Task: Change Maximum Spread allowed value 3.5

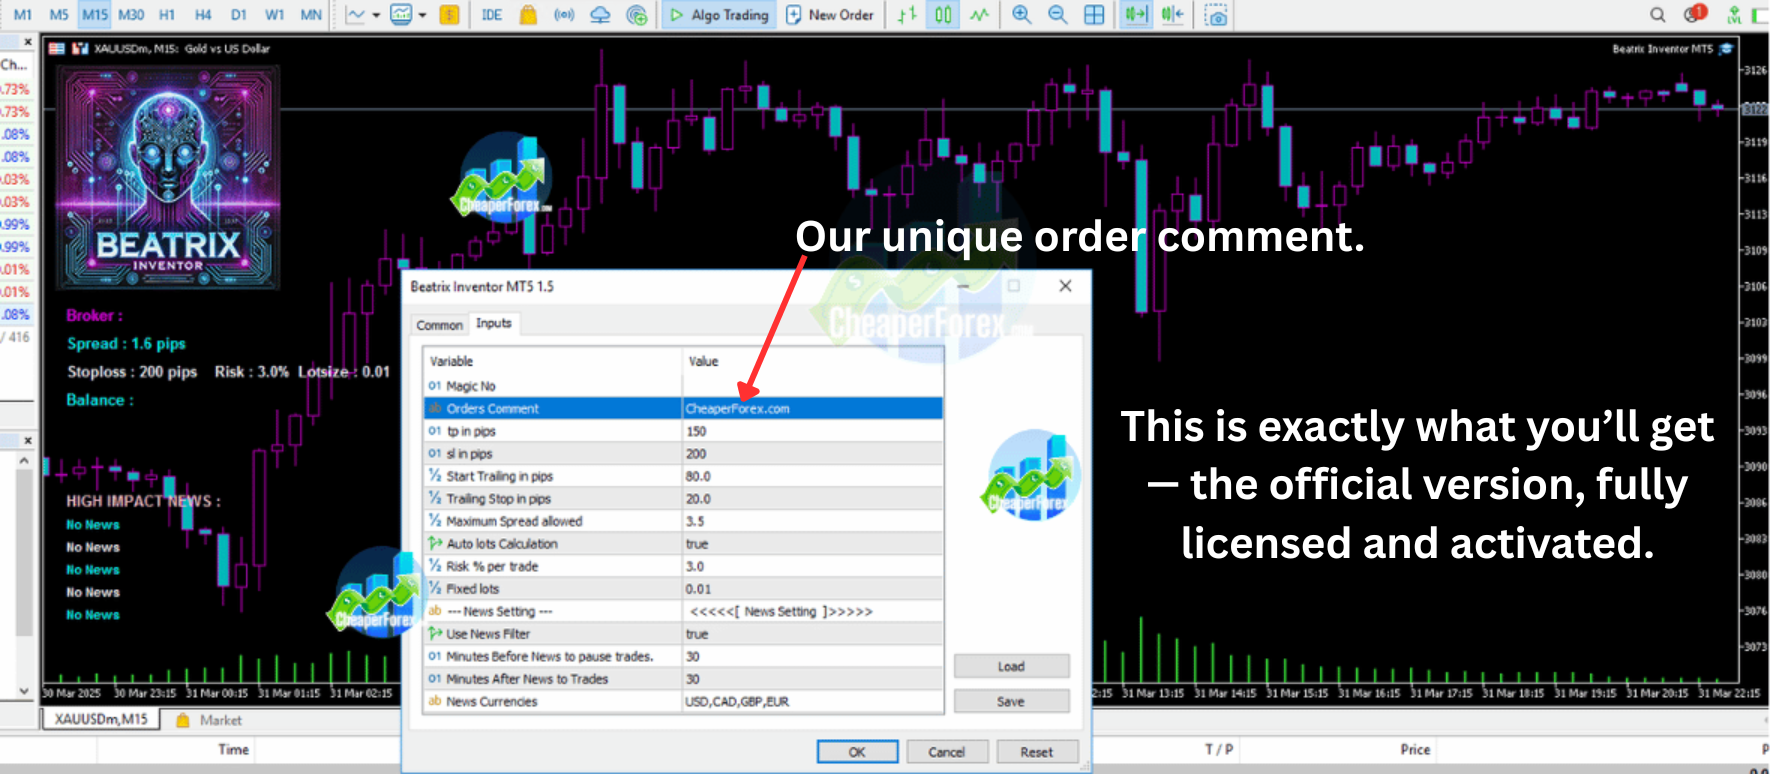Action: pos(813,521)
